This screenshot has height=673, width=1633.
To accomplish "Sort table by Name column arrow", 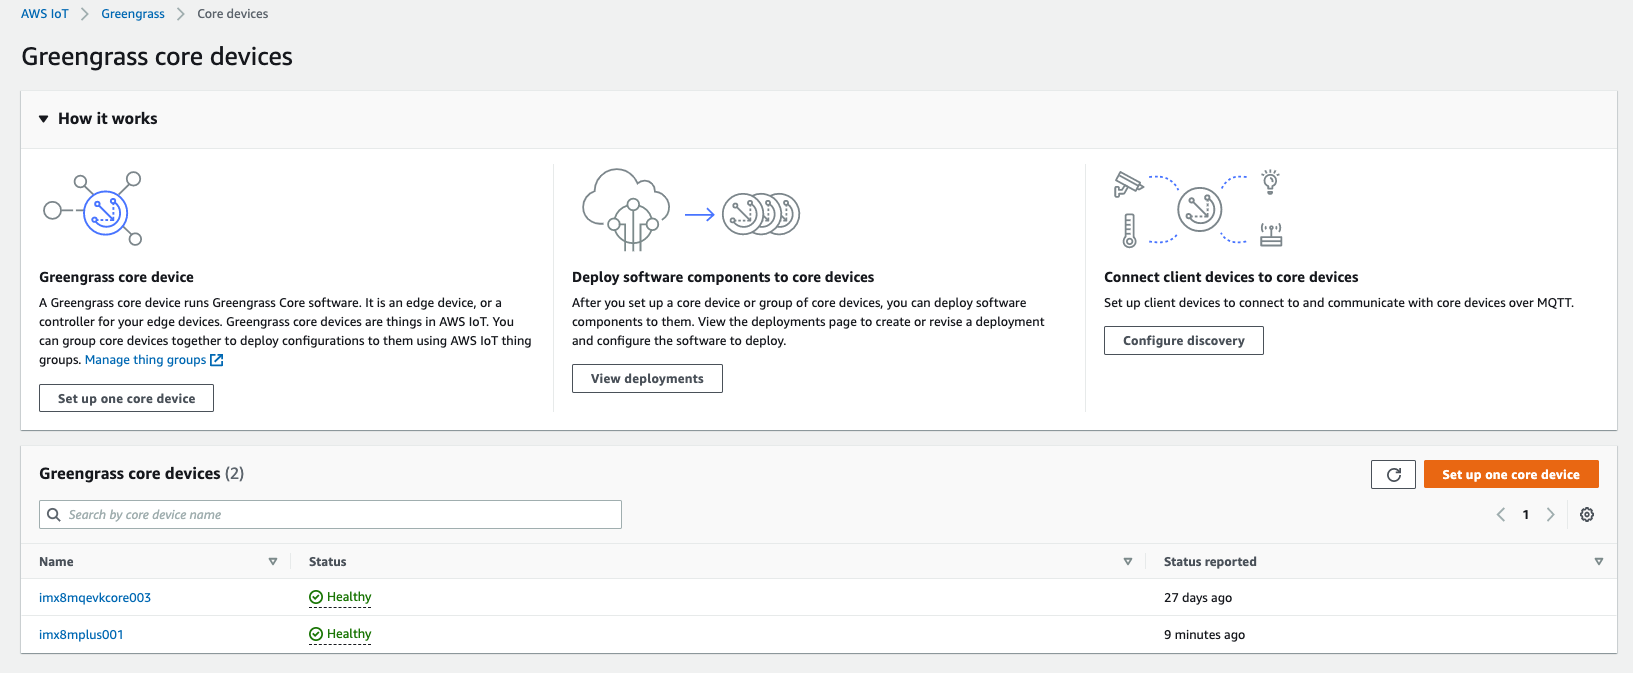I will pos(272,562).
